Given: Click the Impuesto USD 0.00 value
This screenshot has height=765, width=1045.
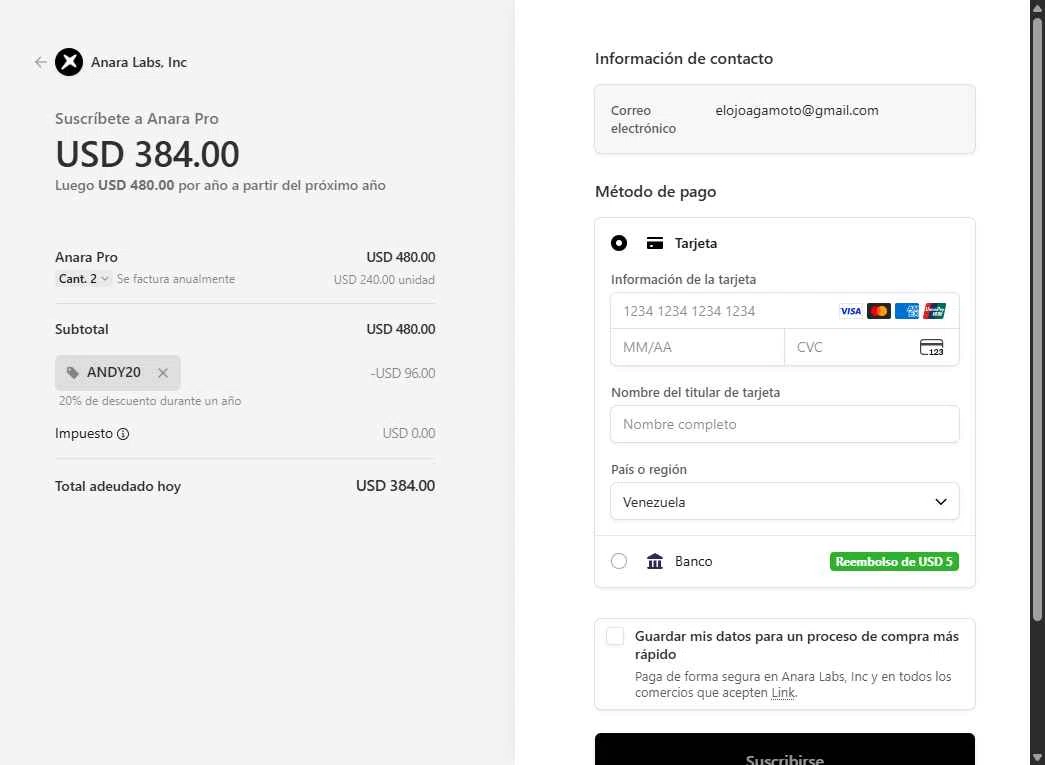Looking at the screenshot, I should point(409,433).
